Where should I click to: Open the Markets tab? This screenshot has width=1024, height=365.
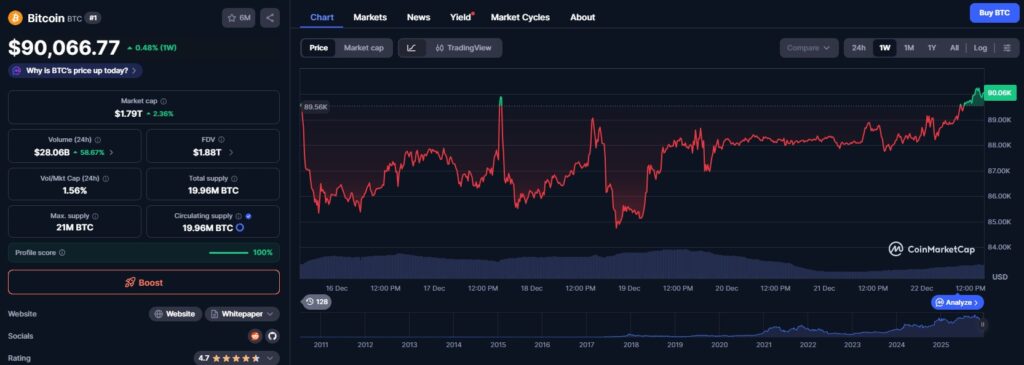click(370, 18)
